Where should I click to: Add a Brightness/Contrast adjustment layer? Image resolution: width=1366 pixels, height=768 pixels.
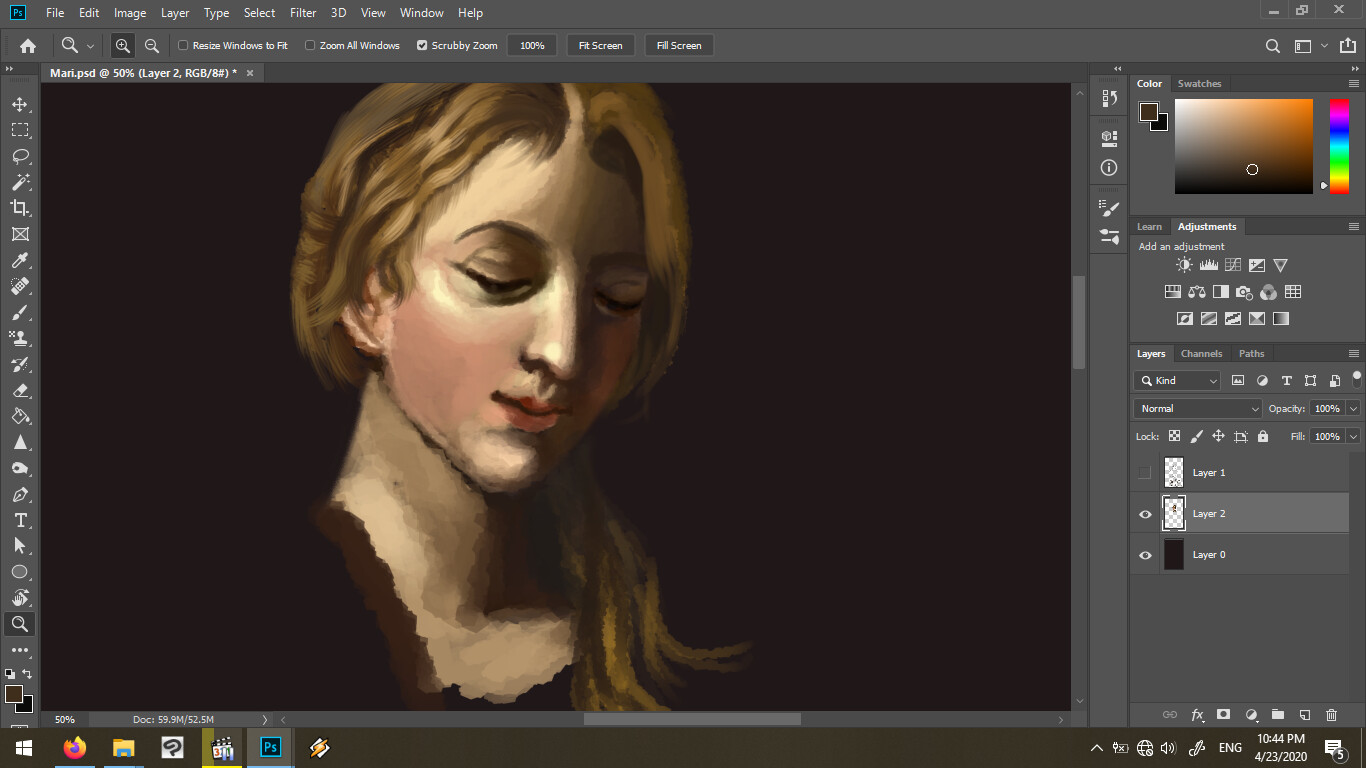(1184, 264)
